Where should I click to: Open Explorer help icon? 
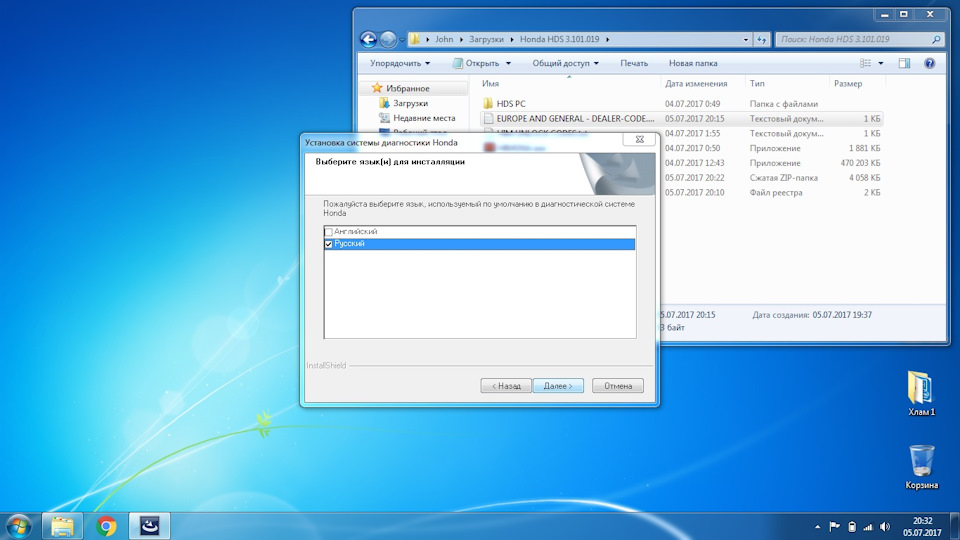click(929, 63)
